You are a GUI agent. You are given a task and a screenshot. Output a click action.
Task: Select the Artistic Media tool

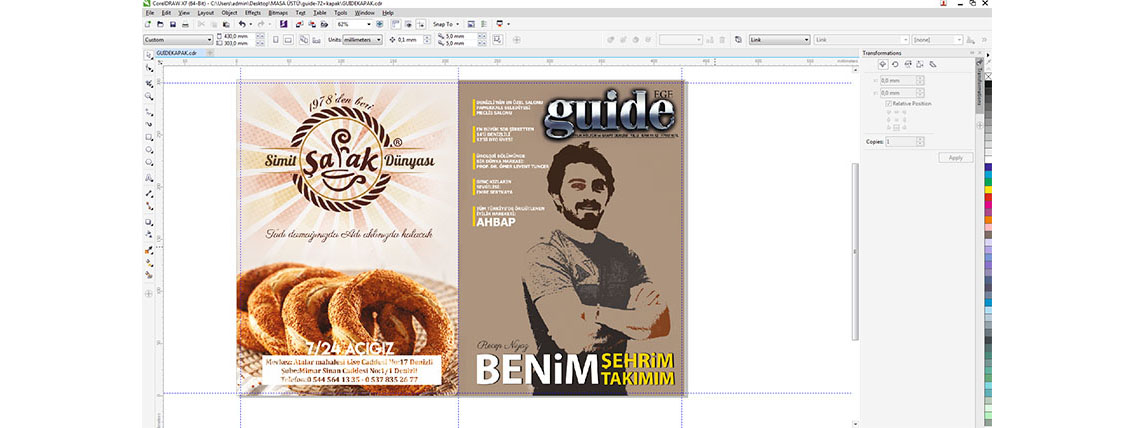click(x=149, y=124)
